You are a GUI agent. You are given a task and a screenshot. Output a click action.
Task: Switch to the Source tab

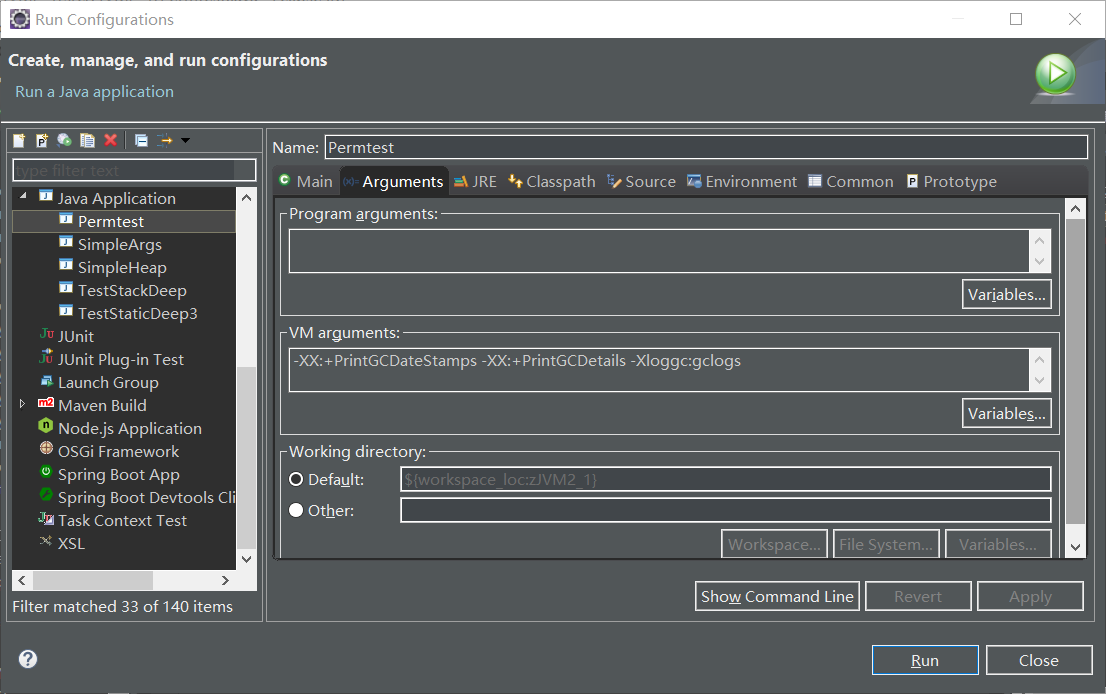tap(641, 181)
